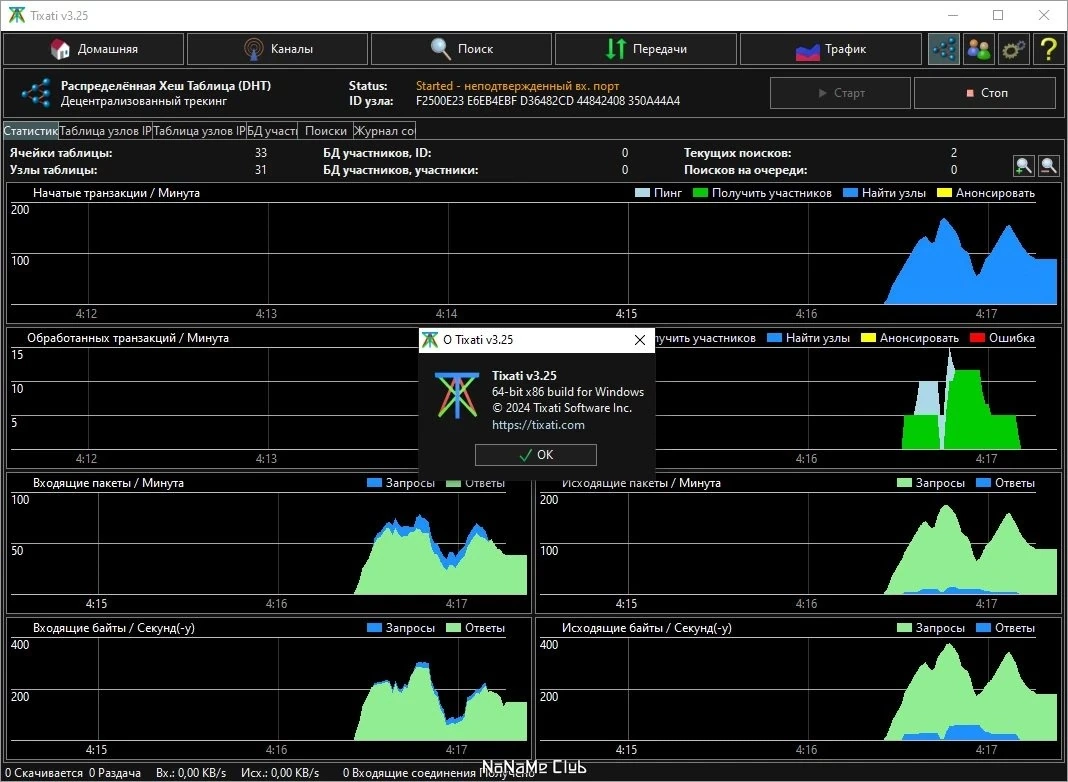Click Вх.: 0,00 KB/s in status bar
This screenshot has height=782, width=1068.
[191, 773]
